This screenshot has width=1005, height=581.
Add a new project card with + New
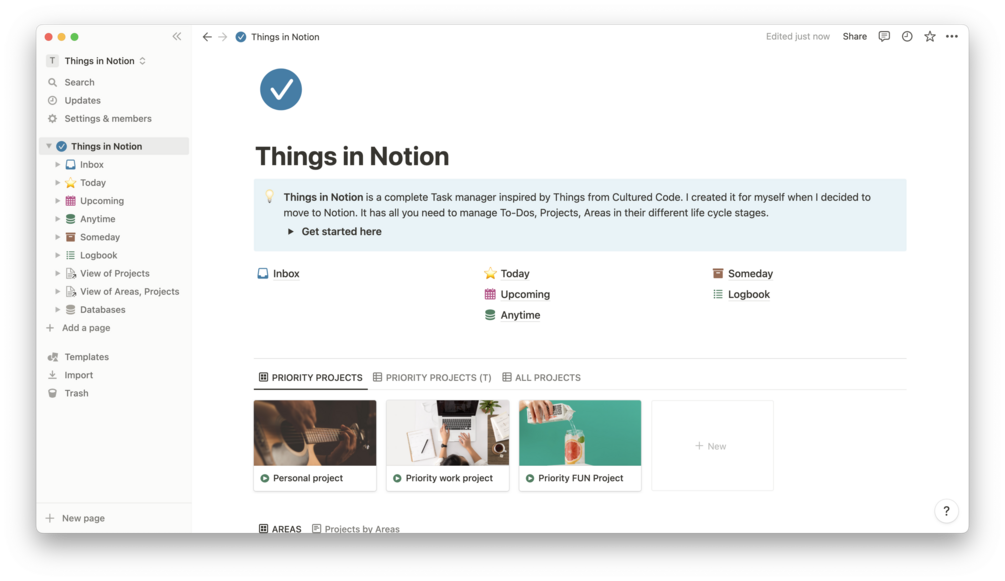[x=712, y=446]
